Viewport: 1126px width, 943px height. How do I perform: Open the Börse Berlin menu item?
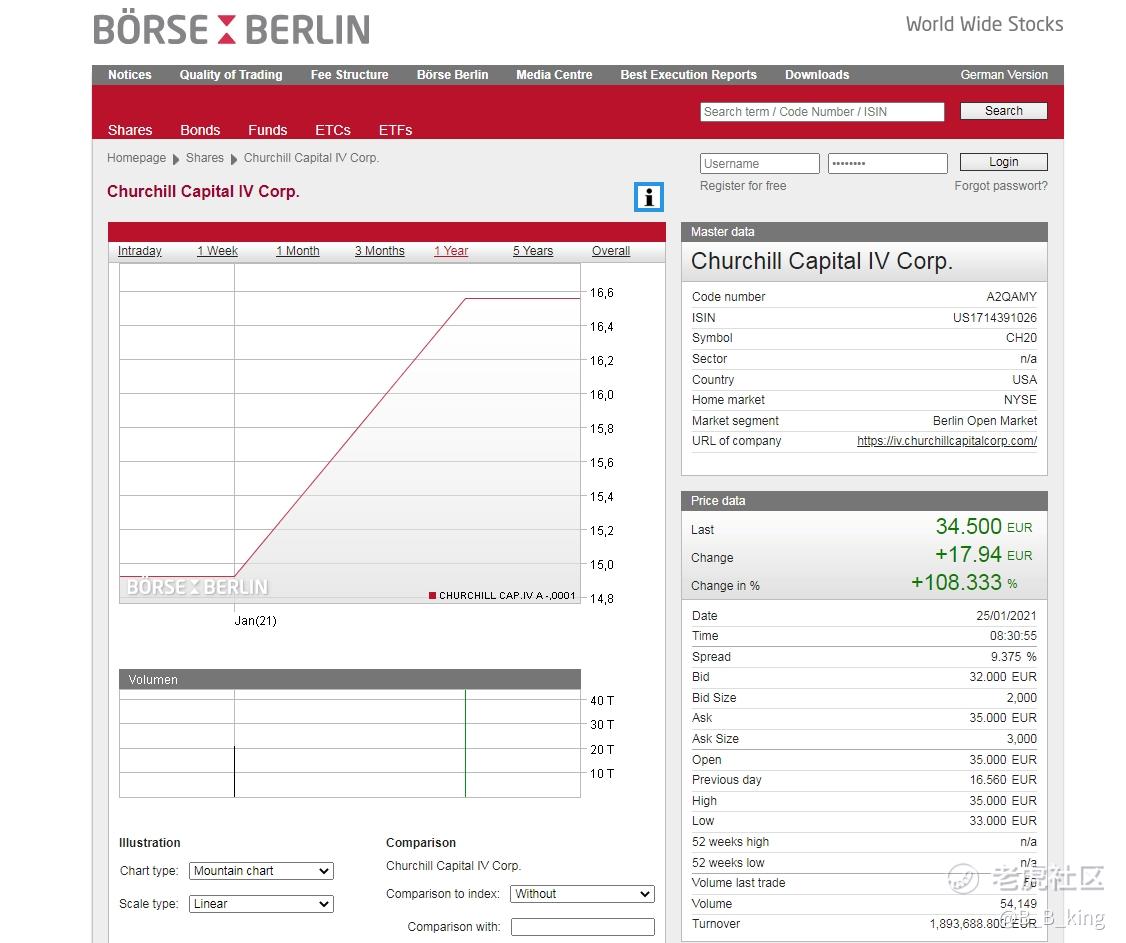pos(452,75)
